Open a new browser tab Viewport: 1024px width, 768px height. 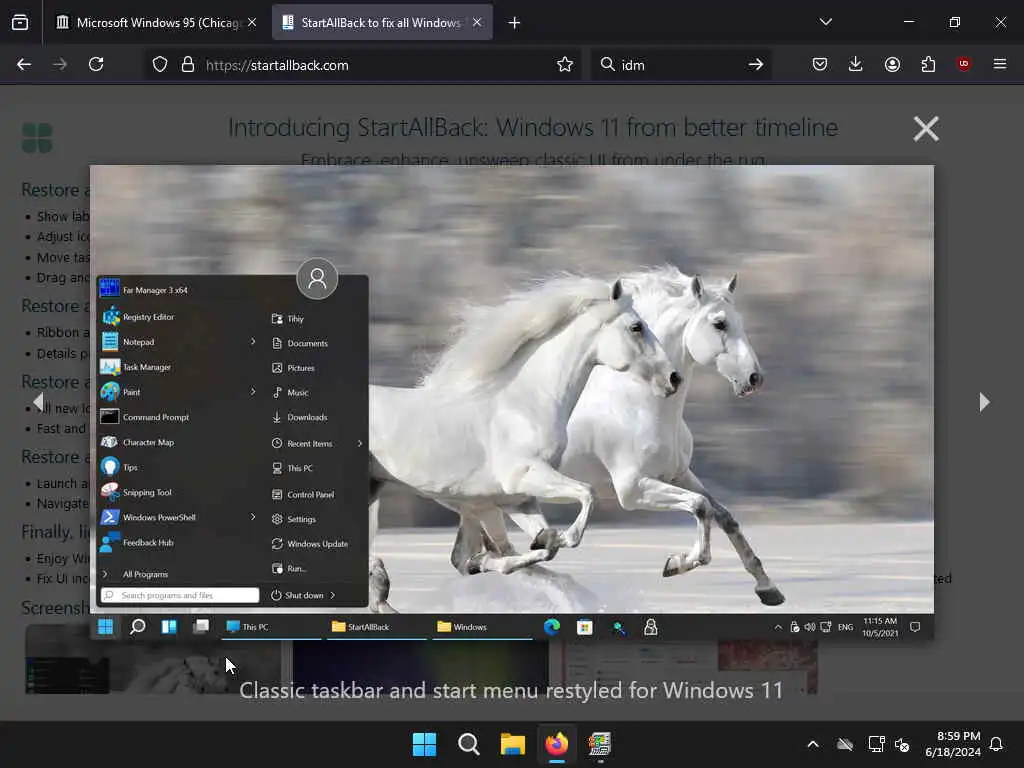point(515,23)
